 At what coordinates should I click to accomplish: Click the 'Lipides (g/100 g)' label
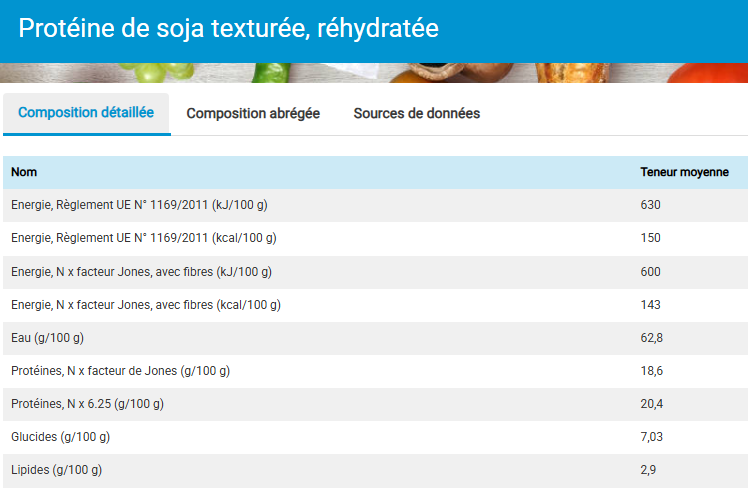56,470
